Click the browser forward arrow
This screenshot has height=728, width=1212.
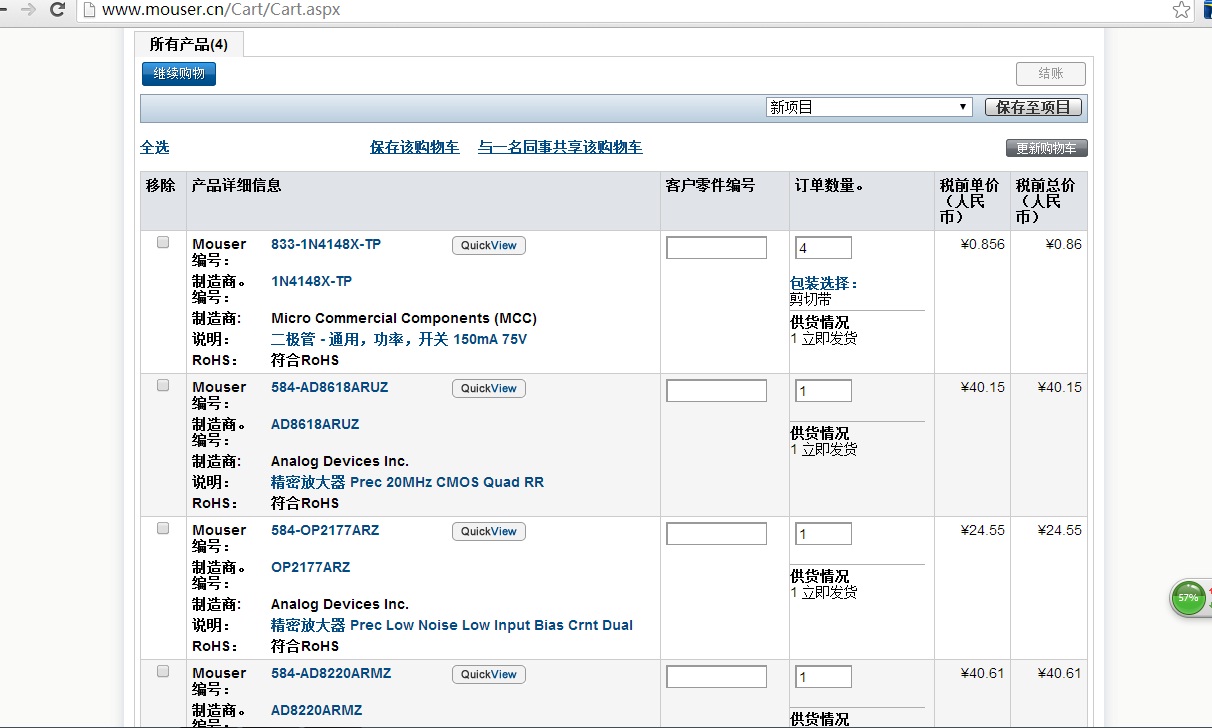pyautogui.click(x=29, y=10)
